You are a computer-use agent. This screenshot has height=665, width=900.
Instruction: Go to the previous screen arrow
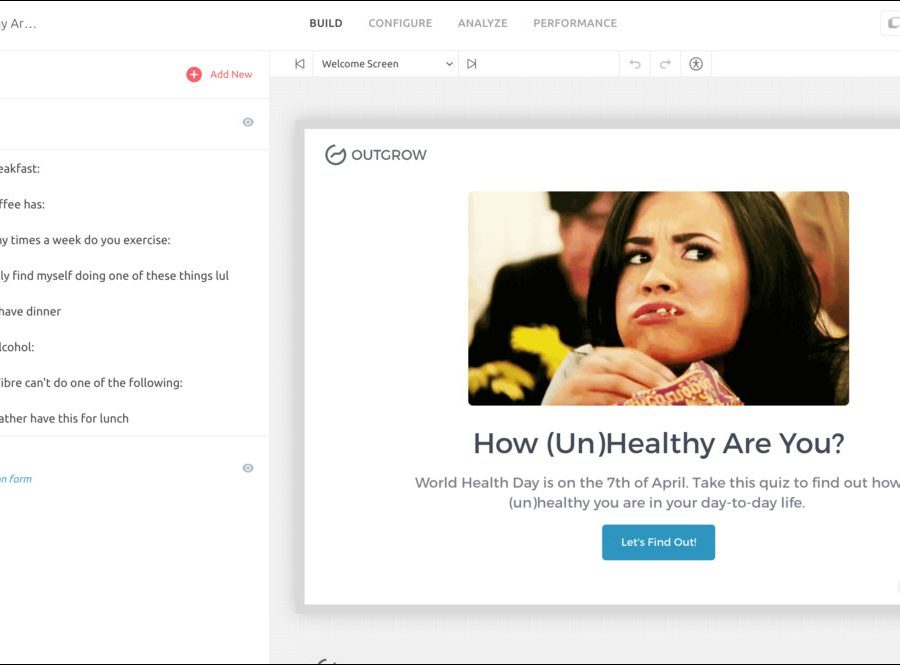299,64
